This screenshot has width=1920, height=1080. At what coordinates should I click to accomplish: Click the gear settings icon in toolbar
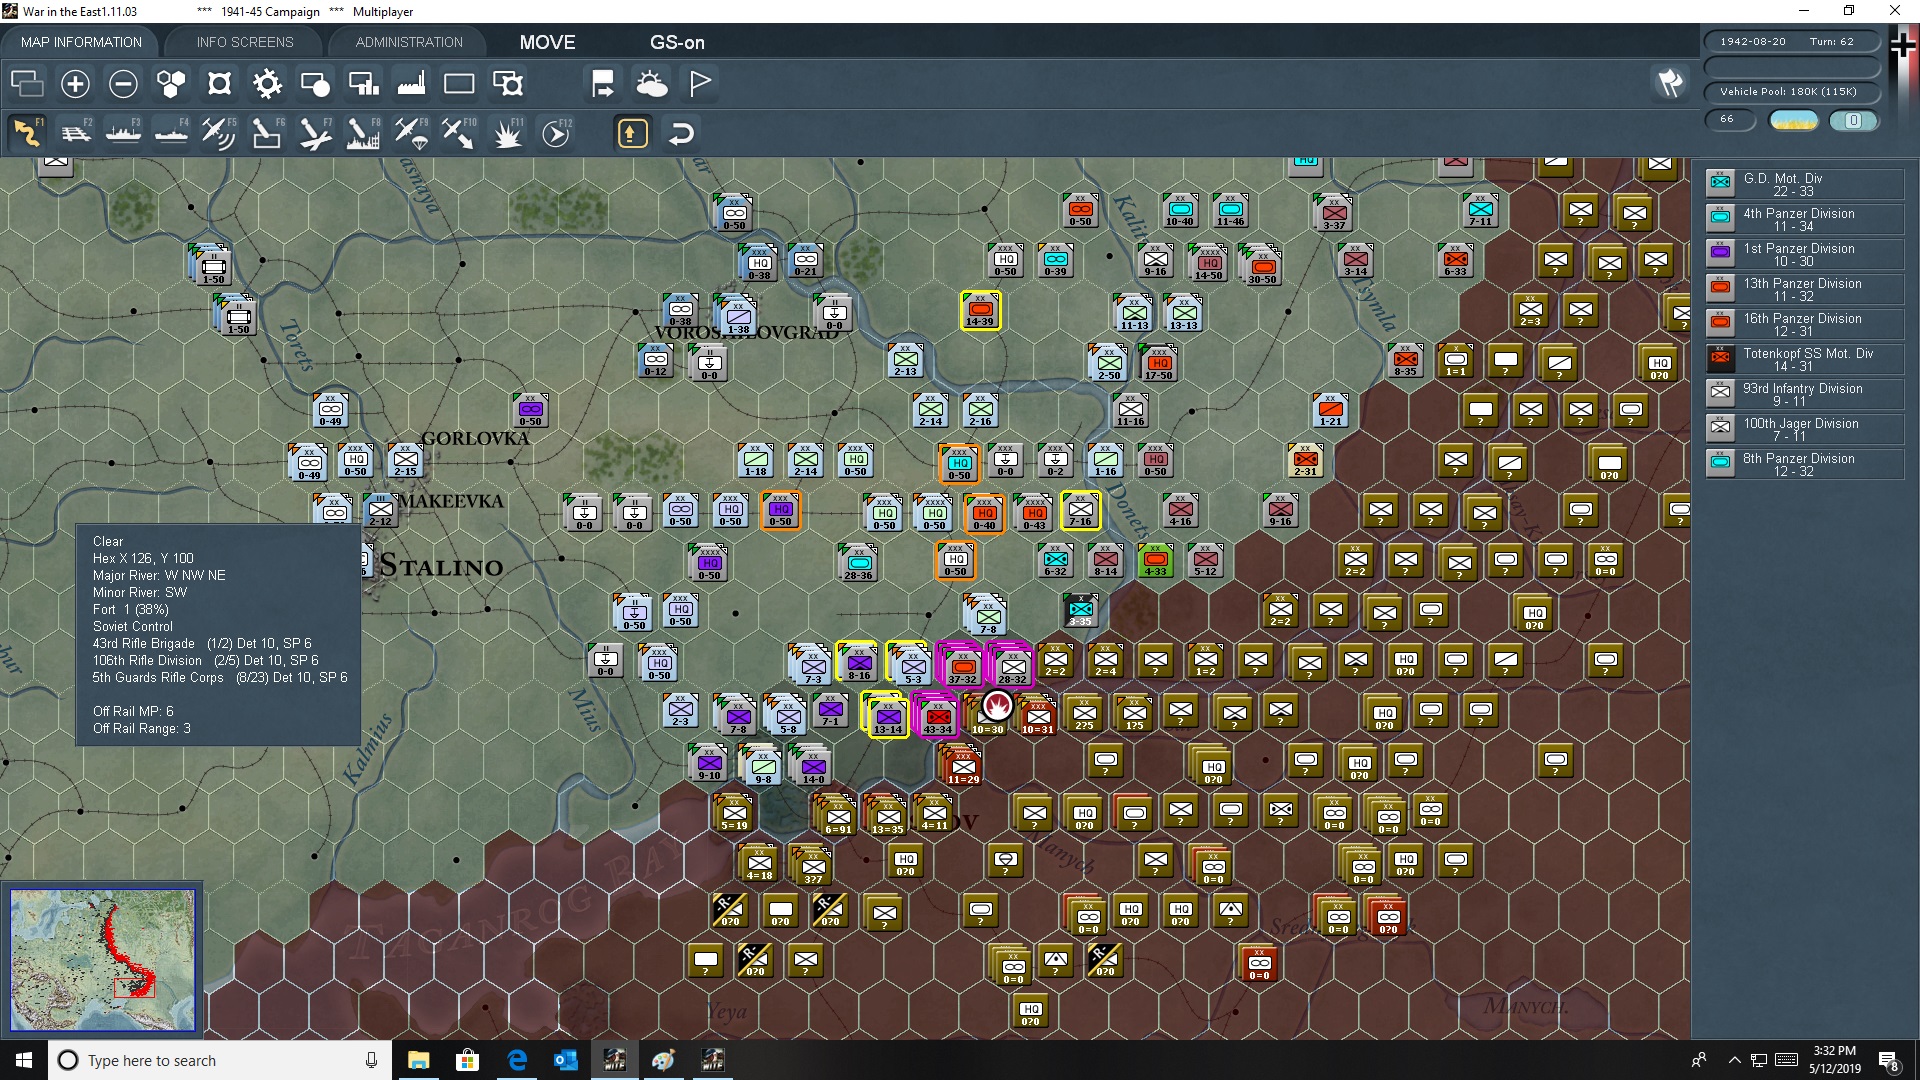267,84
